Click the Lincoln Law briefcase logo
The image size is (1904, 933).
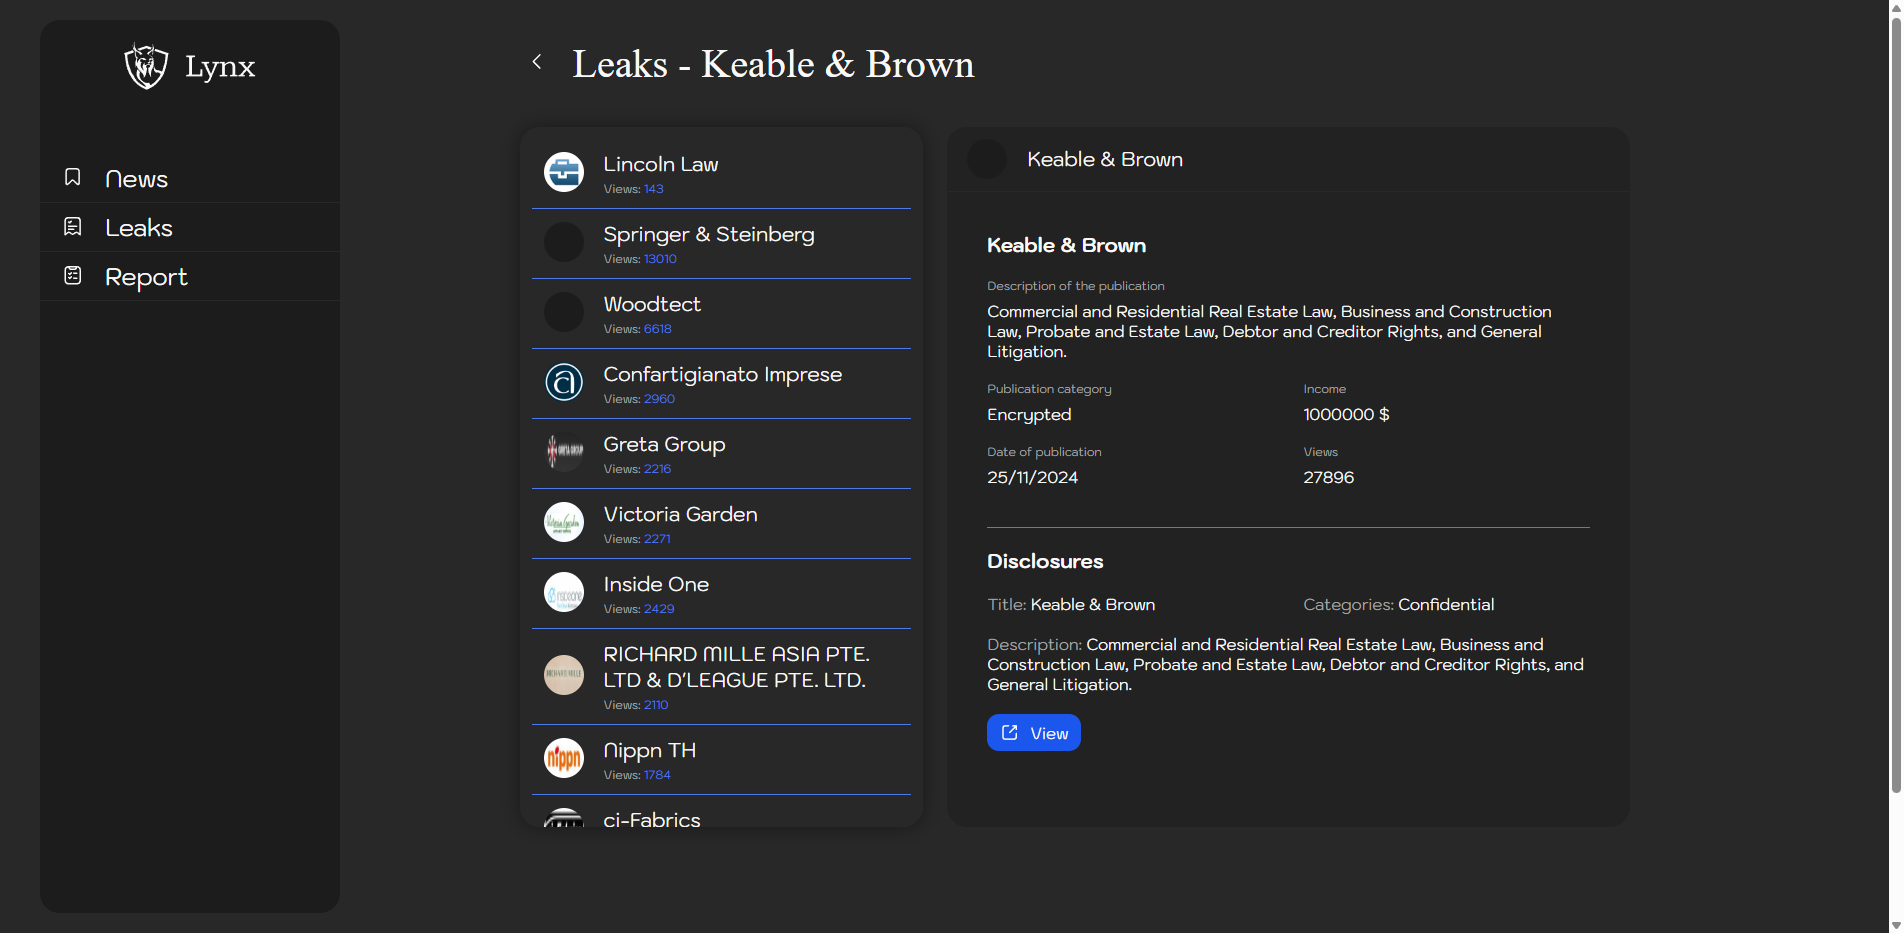(564, 172)
